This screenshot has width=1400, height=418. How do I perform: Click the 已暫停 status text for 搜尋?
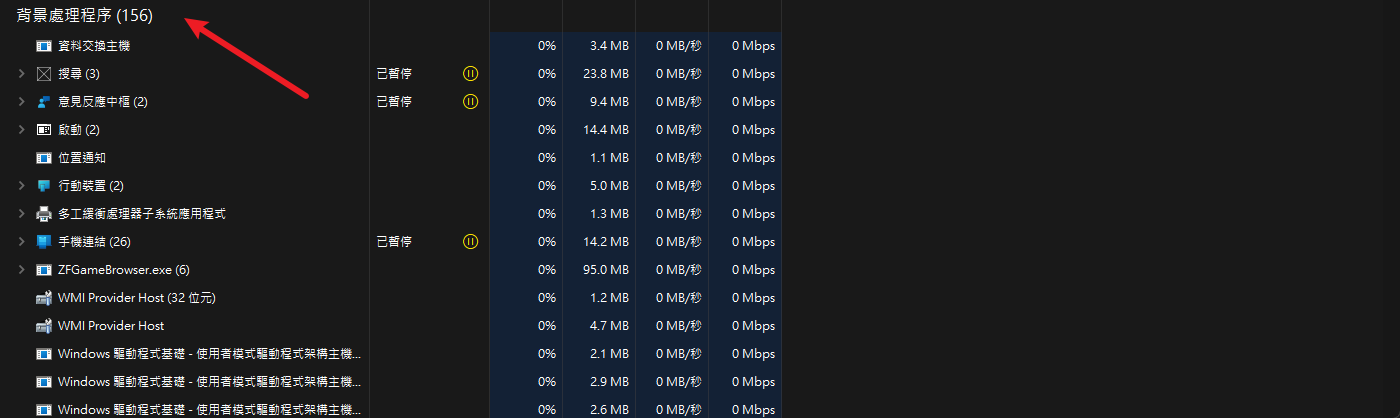pyautogui.click(x=394, y=74)
